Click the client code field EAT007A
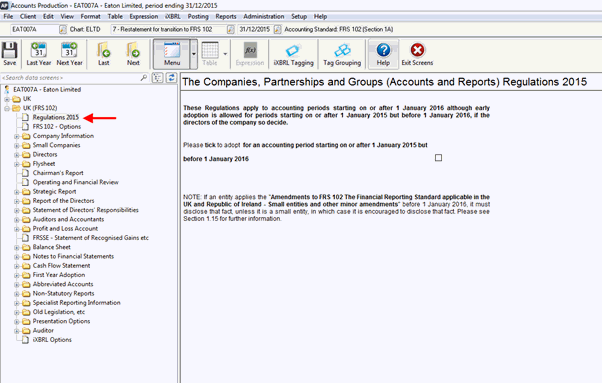This screenshot has width=602, height=383. (x=34, y=29)
